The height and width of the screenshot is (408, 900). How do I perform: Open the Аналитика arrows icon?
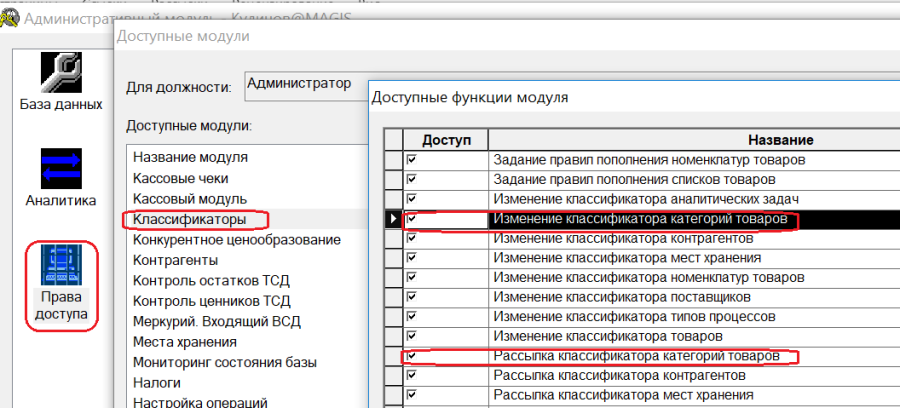tap(61, 168)
